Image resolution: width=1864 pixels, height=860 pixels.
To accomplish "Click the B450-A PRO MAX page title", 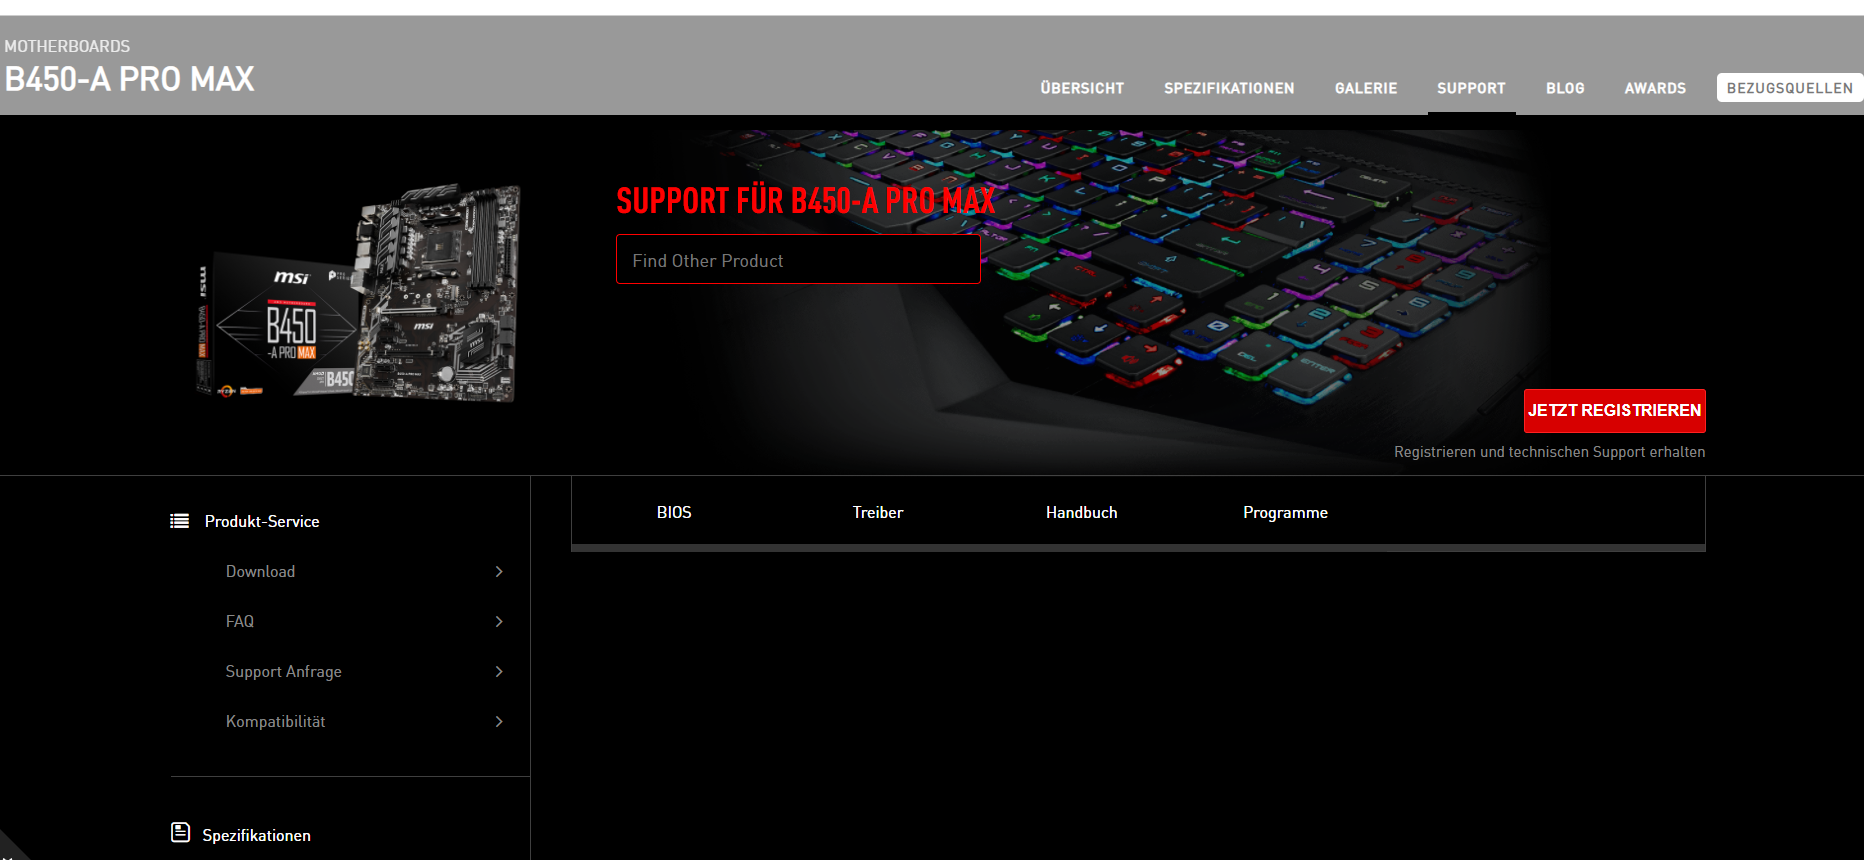I will point(129,79).
